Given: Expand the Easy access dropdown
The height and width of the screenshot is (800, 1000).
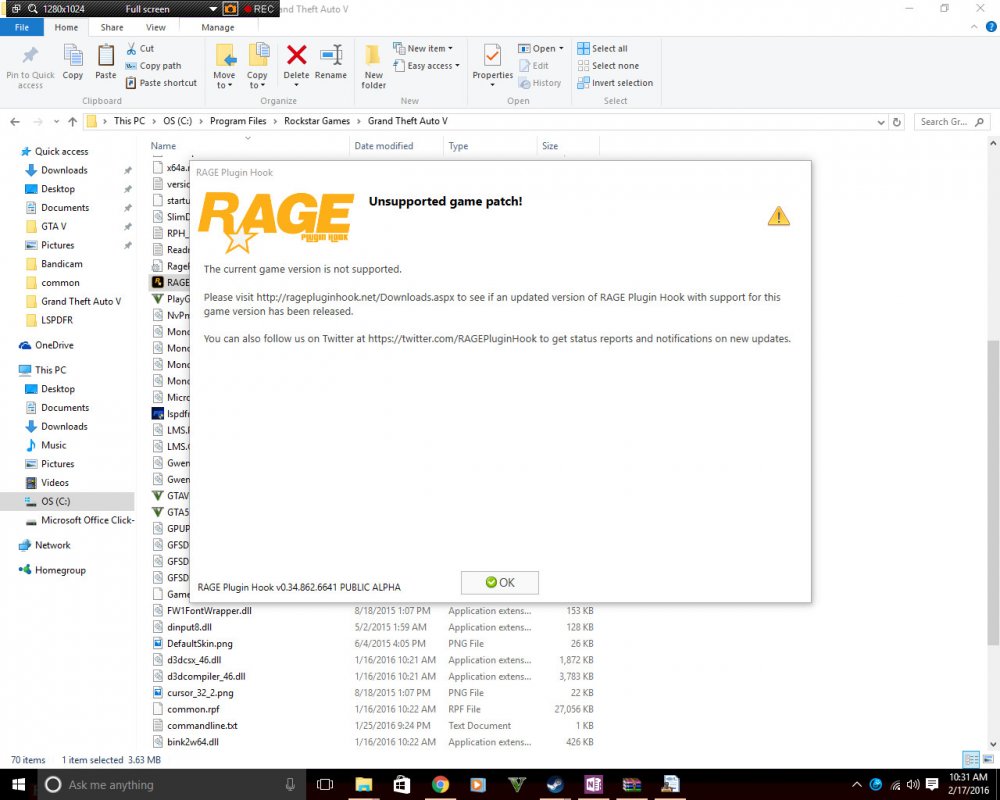Looking at the screenshot, I should pyautogui.click(x=457, y=66).
